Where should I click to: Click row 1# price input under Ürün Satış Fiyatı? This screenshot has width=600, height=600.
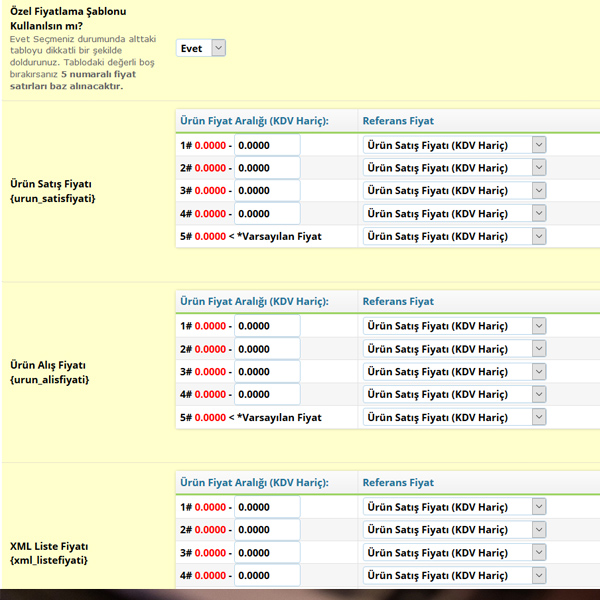coord(267,145)
